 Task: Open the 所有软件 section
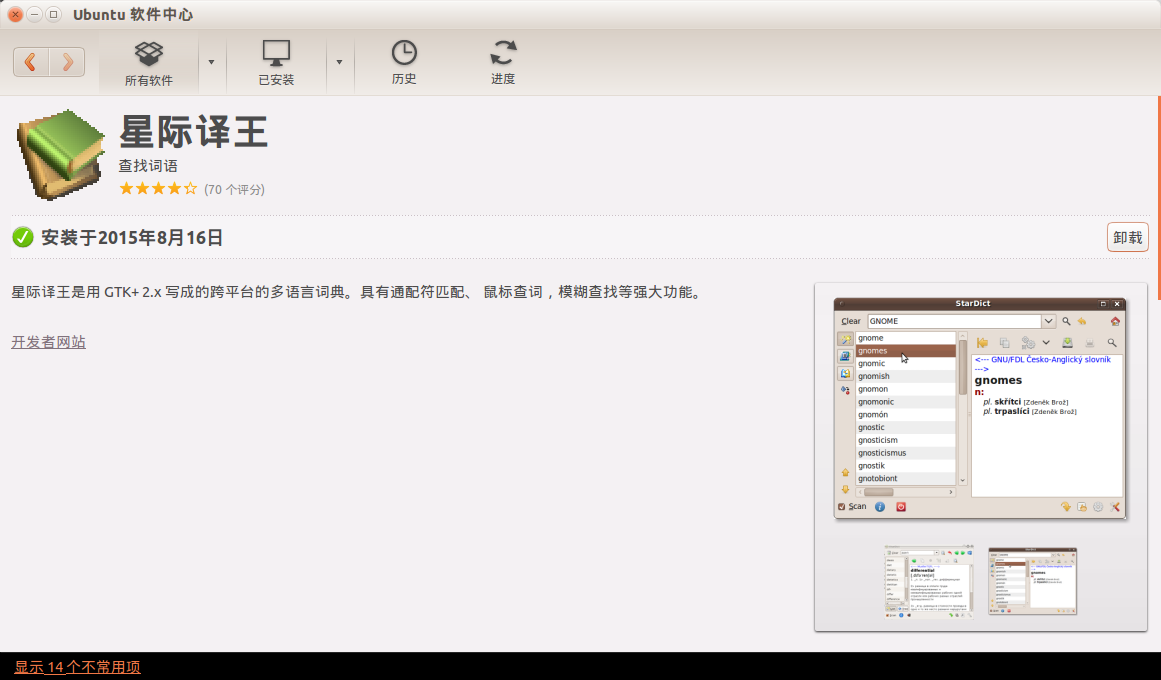149,64
